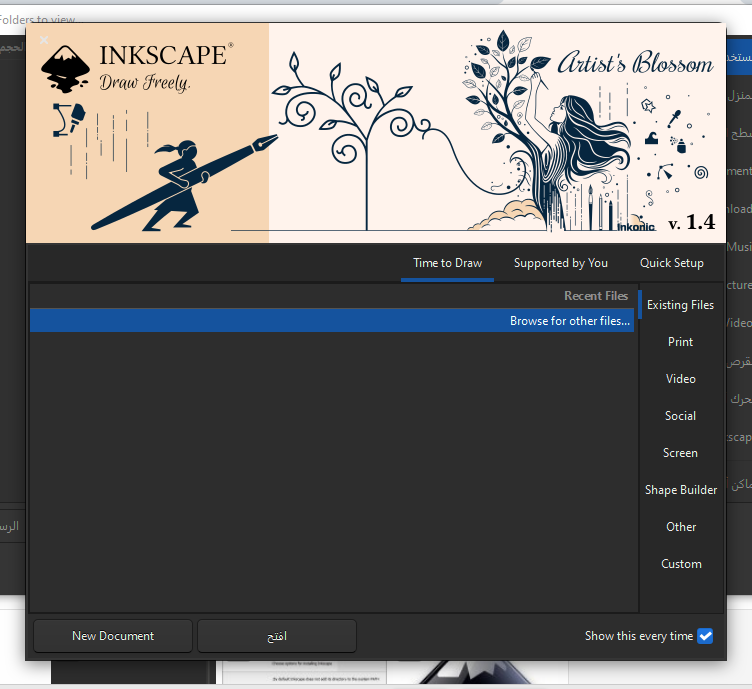The image size is (752, 689).
Task: Click the افتح (Open) button
Action: 277,636
